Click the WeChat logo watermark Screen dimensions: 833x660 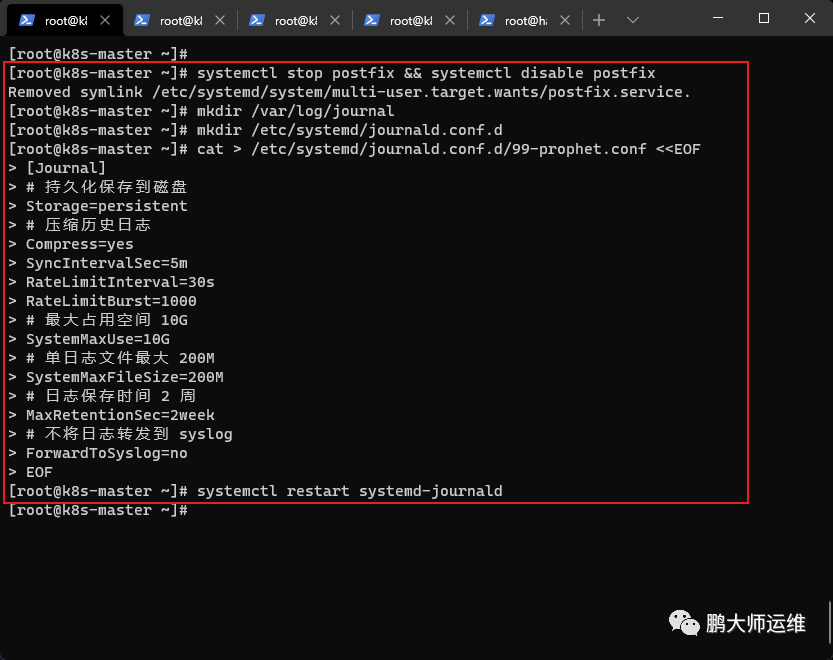click(x=684, y=623)
